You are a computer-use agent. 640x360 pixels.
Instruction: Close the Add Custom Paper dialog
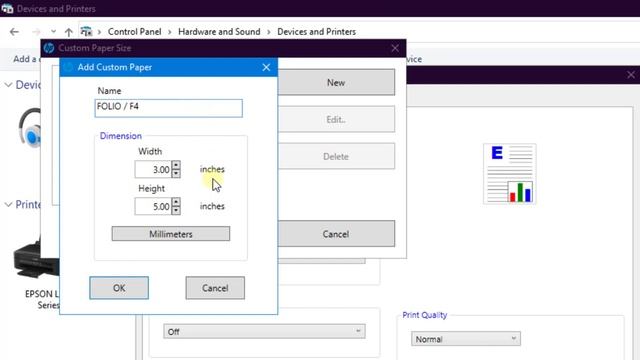point(266,67)
